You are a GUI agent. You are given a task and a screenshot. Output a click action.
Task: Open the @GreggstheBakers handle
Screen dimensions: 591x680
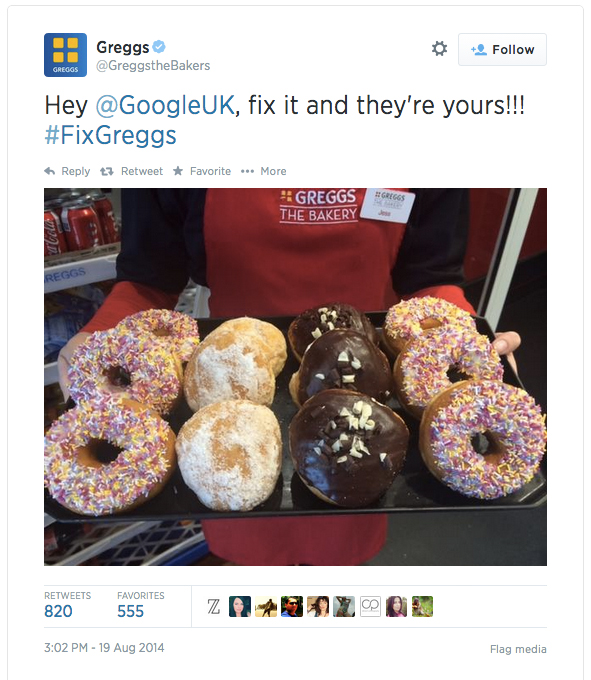(153, 65)
